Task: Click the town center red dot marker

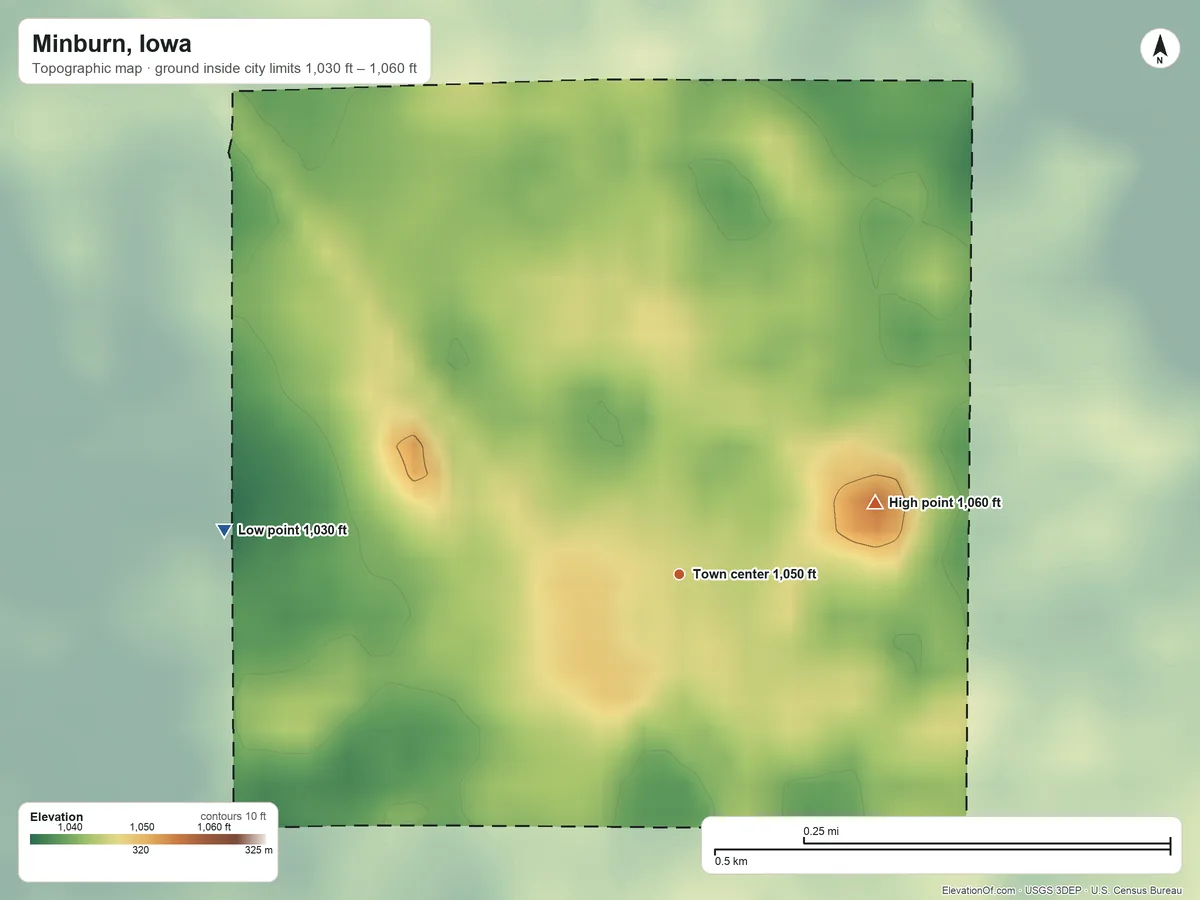Action: click(679, 574)
